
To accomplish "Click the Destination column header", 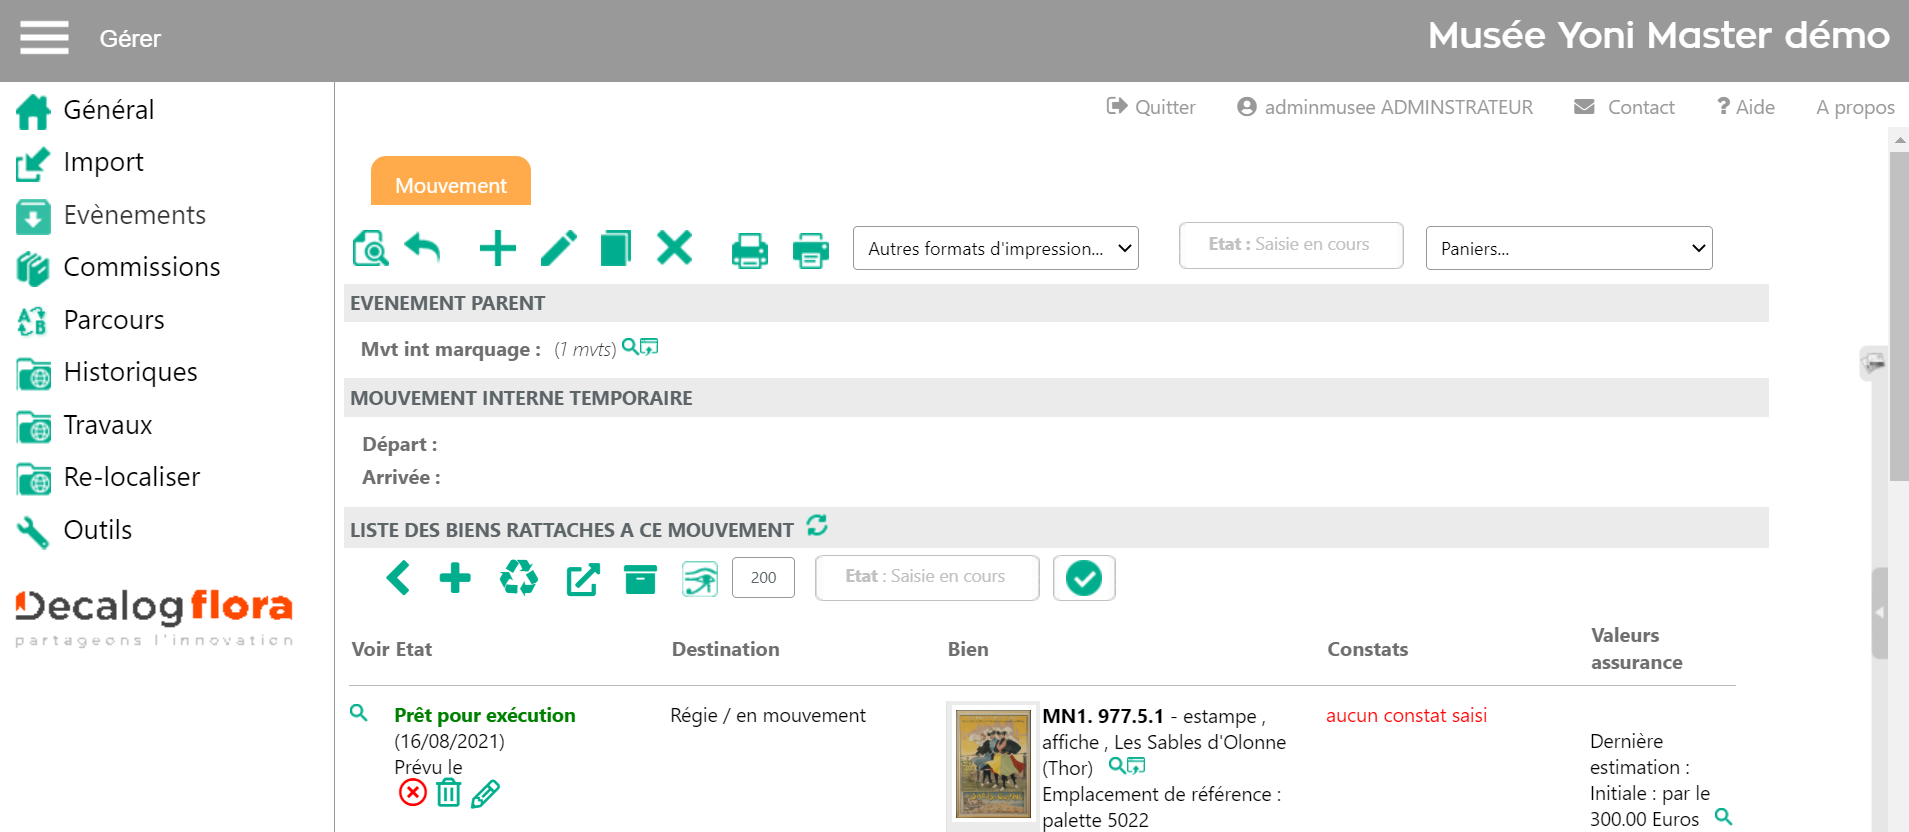I will click(725, 649).
